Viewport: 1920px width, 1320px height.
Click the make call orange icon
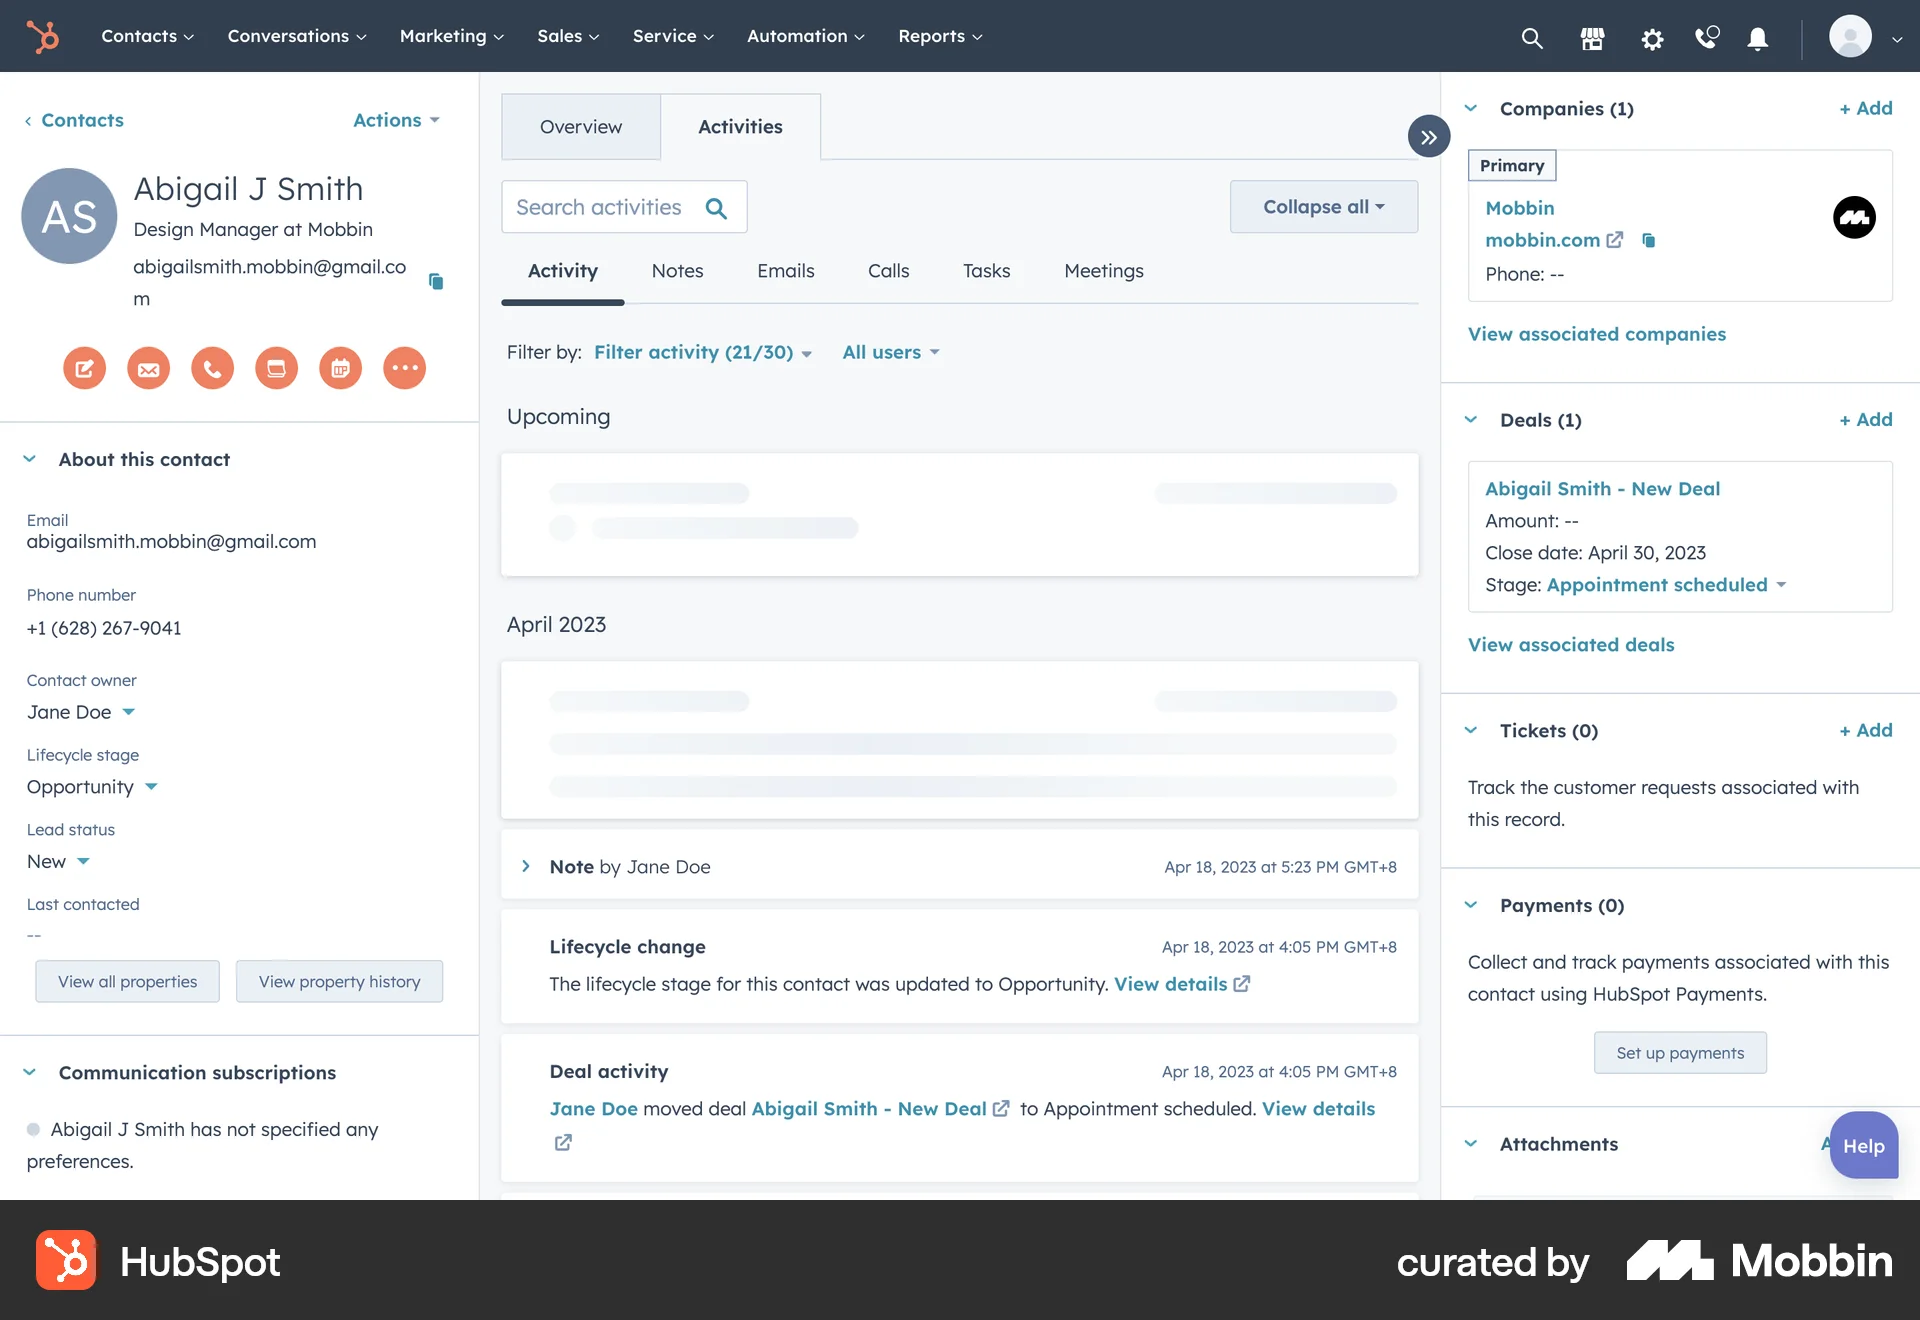(x=213, y=368)
